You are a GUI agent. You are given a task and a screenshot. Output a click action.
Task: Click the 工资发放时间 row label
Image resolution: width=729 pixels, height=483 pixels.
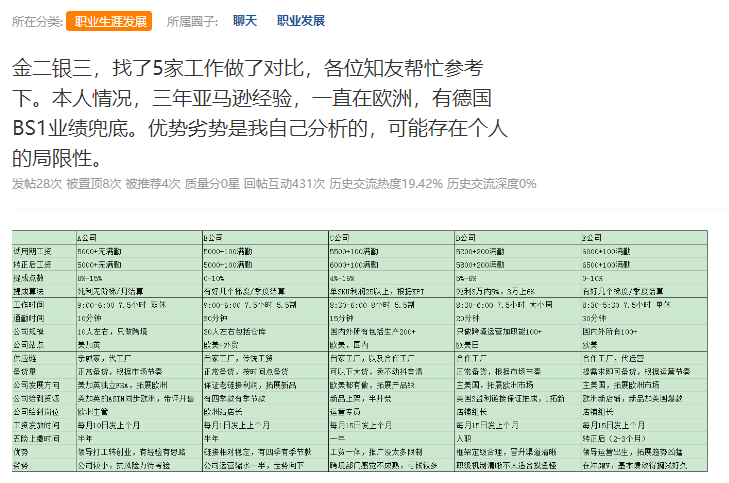[x=36, y=425]
